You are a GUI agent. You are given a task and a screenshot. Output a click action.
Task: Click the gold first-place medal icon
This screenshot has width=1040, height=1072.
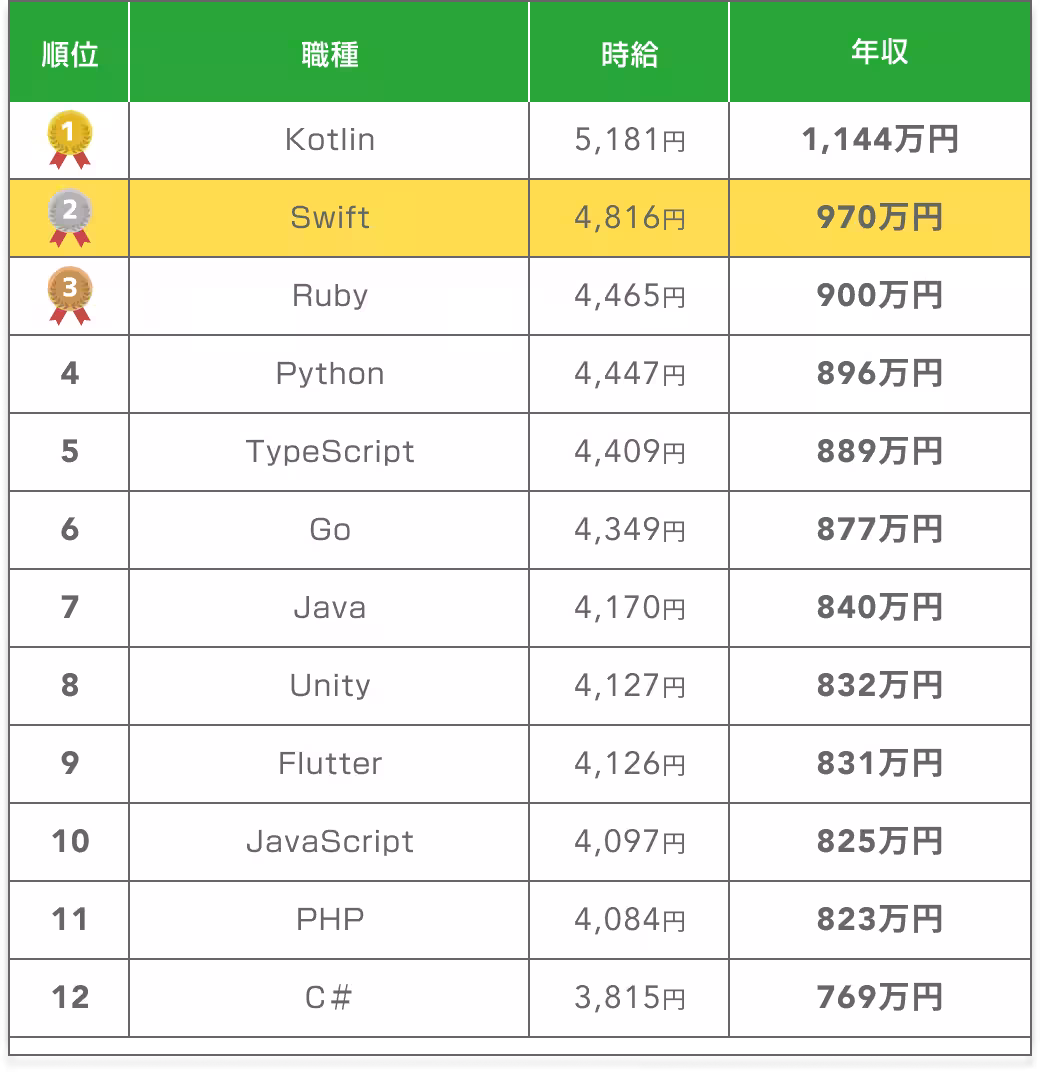pos(70,138)
